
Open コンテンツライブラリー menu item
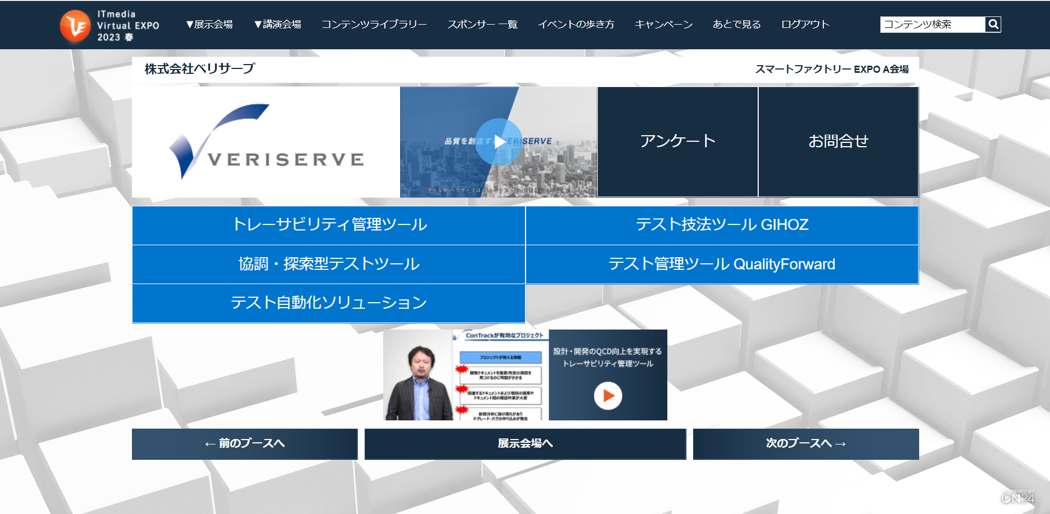coord(374,25)
